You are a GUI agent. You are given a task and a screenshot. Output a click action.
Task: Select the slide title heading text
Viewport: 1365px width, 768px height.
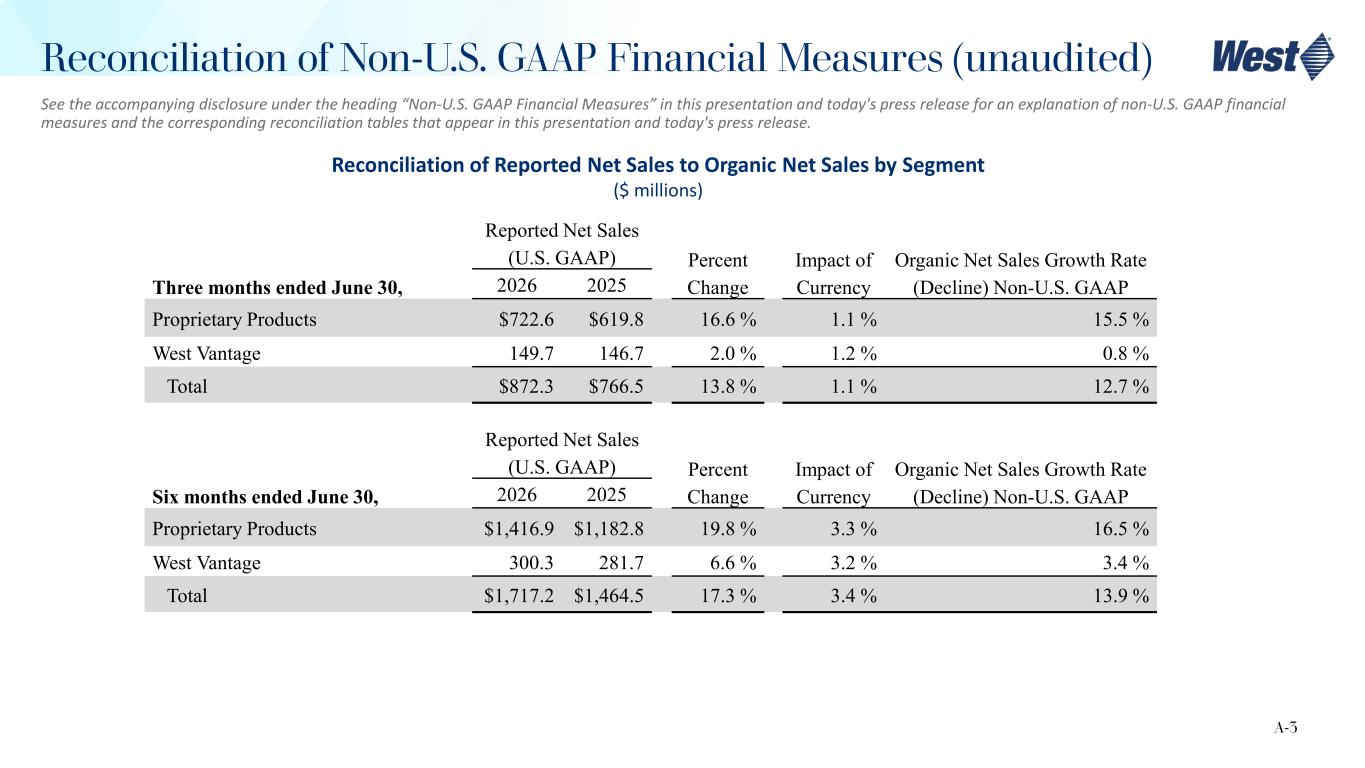tap(597, 58)
